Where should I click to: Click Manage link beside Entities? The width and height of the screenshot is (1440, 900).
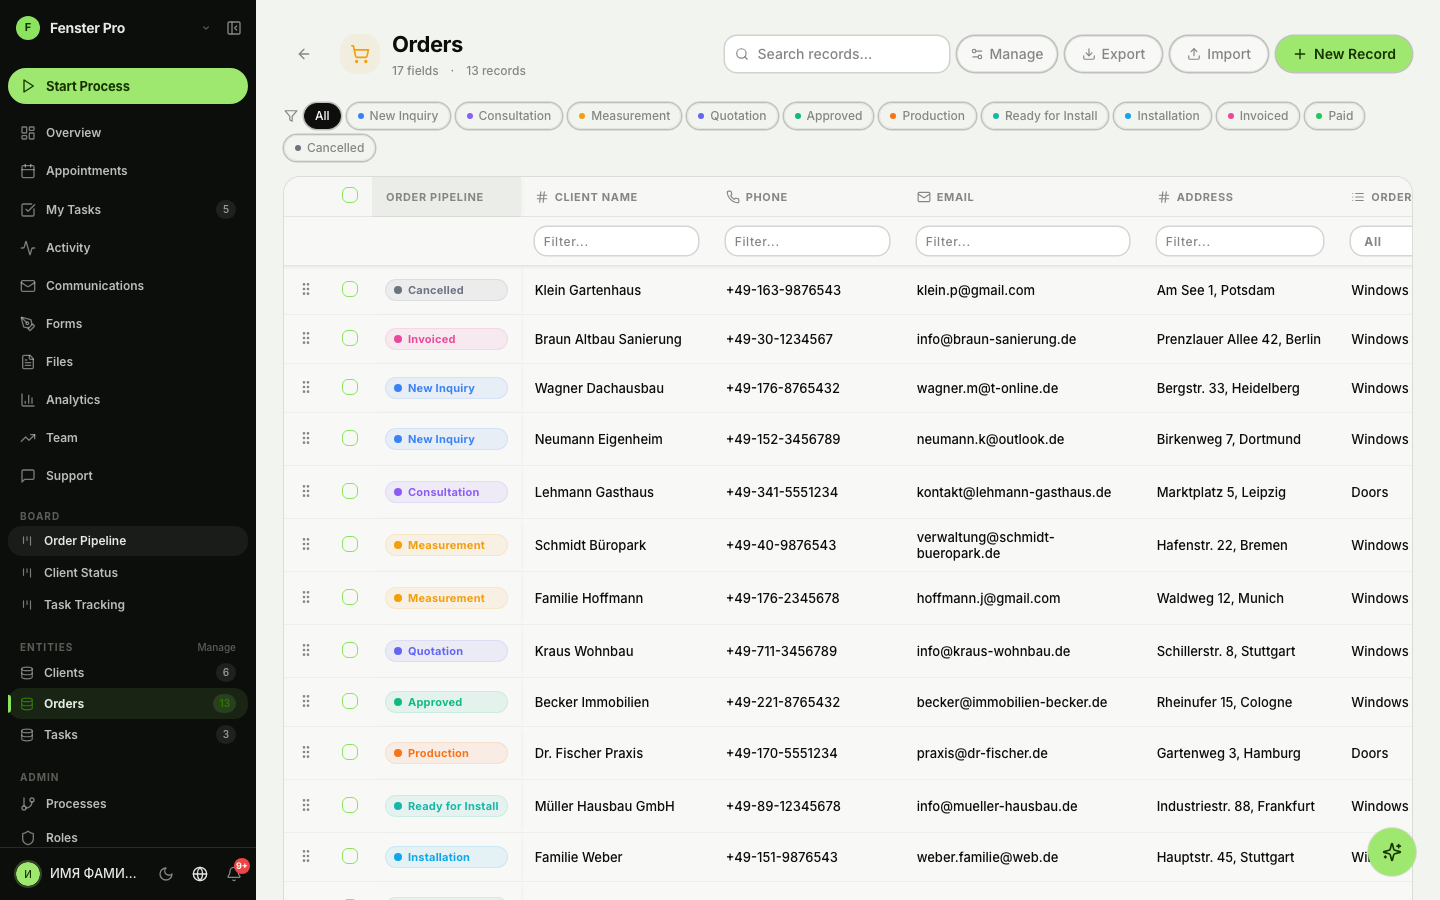coord(216,647)
